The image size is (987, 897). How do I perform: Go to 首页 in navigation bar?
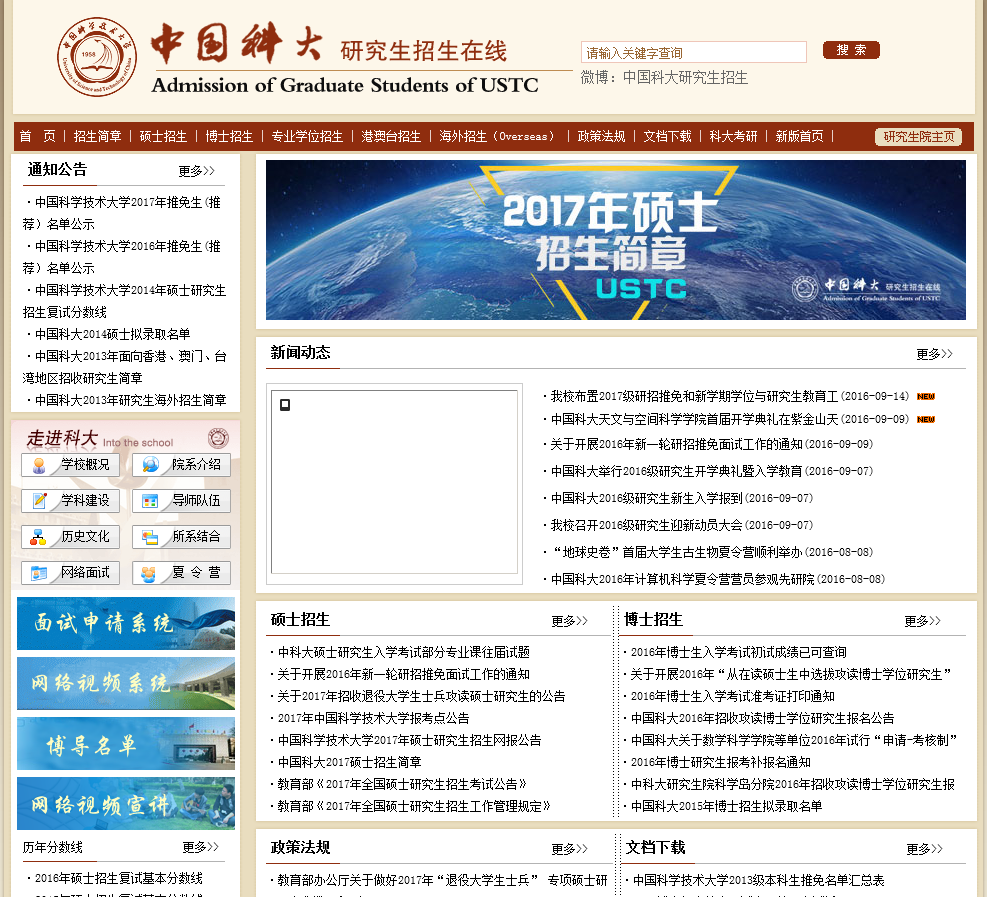click(x=37, y=137)
